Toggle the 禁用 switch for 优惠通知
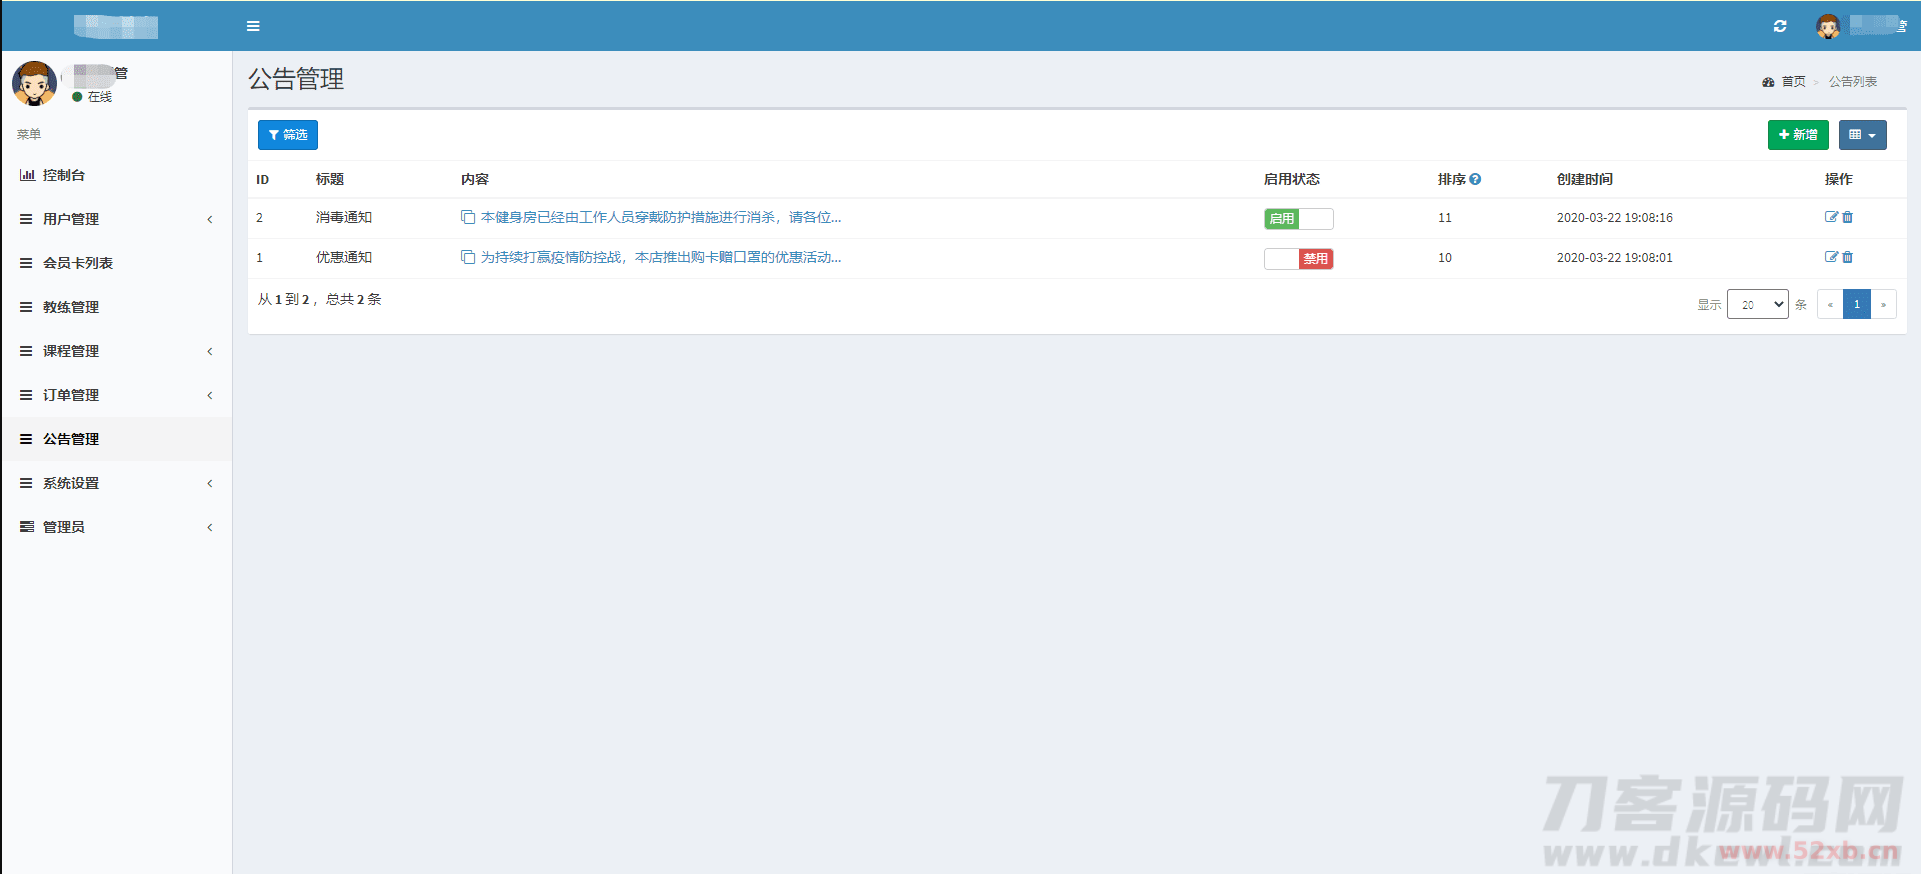This screenshot has width=1921, height=874. point(1298,258)
